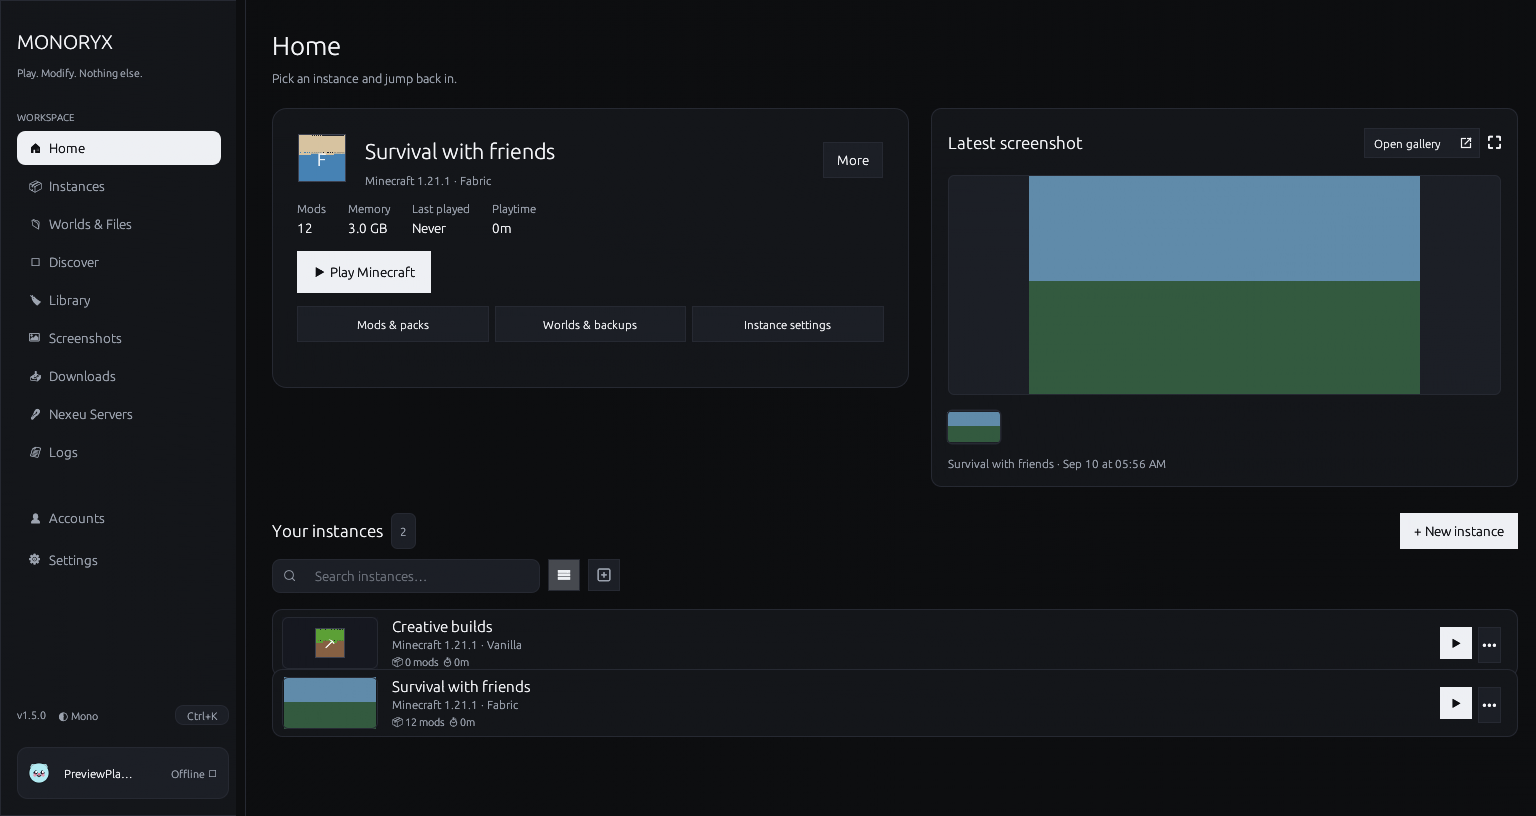Open Downloads from the sidebar
Screen dimensions: 1536x816
(119, 376)
